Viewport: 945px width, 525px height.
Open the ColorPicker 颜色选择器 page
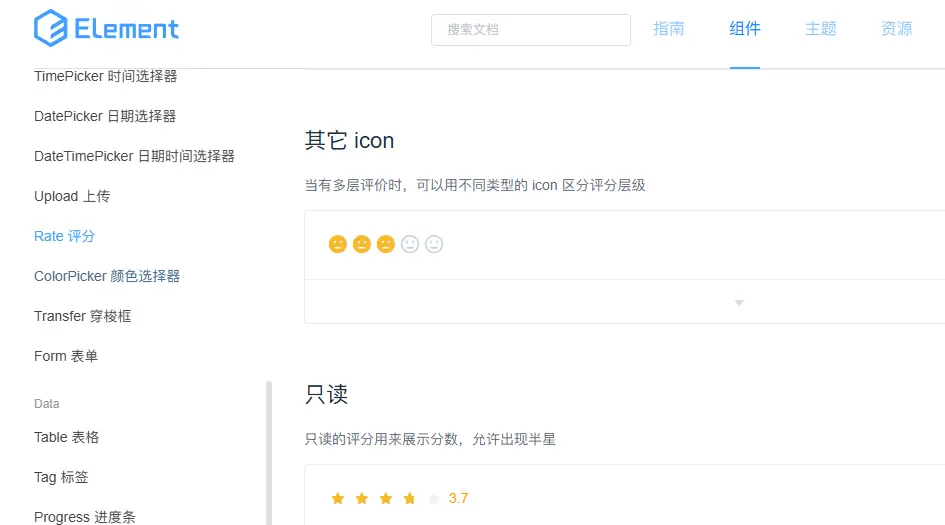coord(107,276)
